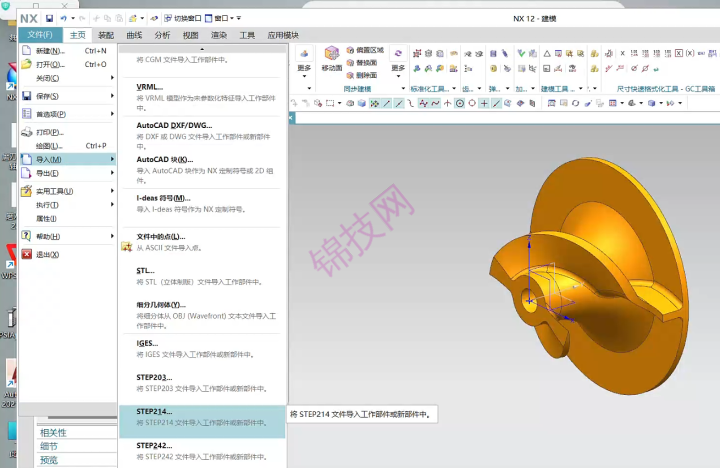Image resolution: width=720 pixels, height=468 pixels.
Task: Click the blue shaded cube icon in selection bar
Action: coord(362,103)
